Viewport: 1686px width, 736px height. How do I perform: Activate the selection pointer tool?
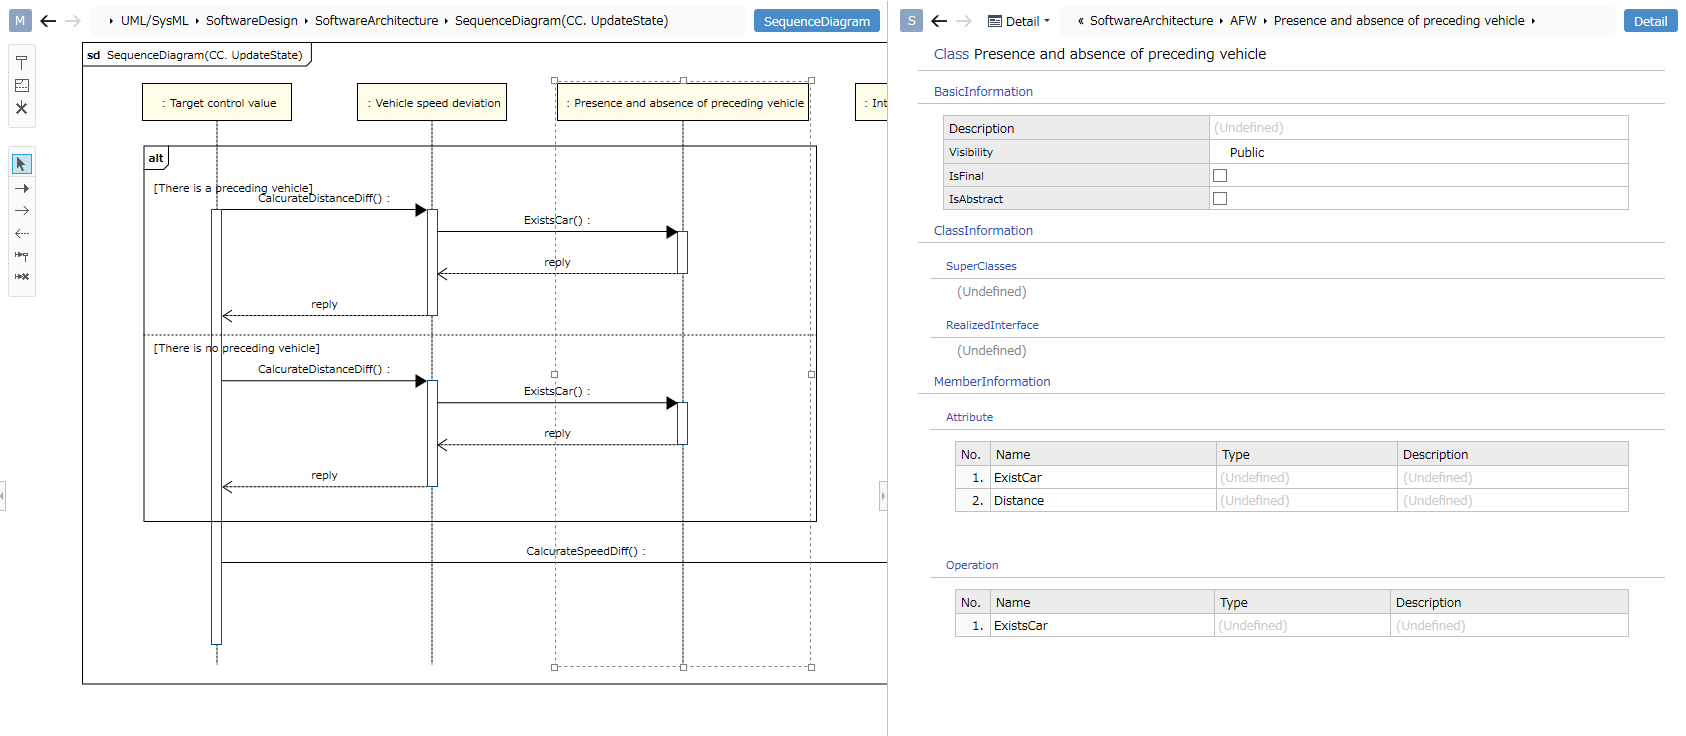tap(21, 164)
